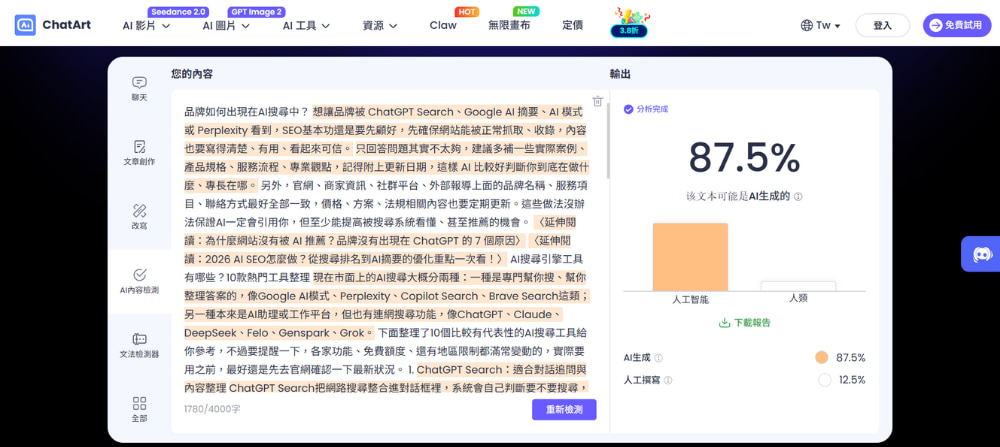Click the 12.5% human percentage value
Image resolution: width=1000 pixels, height=447 pixels.
(852, 380)
